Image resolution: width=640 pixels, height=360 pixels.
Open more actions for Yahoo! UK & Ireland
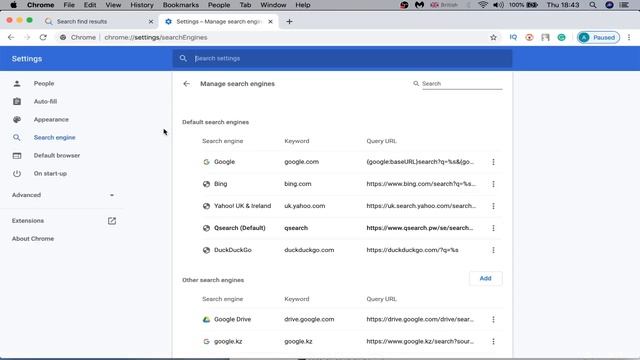(x=493, y=206)
